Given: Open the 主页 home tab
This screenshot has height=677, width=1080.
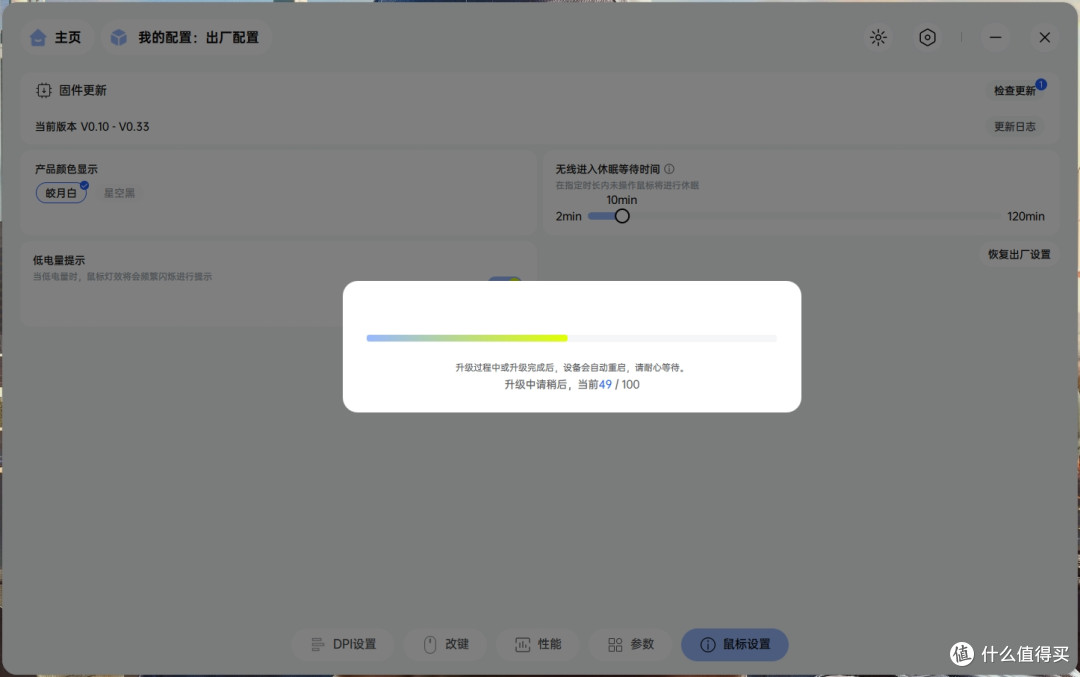Looking at the screenshot, I should click(x=56, y=37).
